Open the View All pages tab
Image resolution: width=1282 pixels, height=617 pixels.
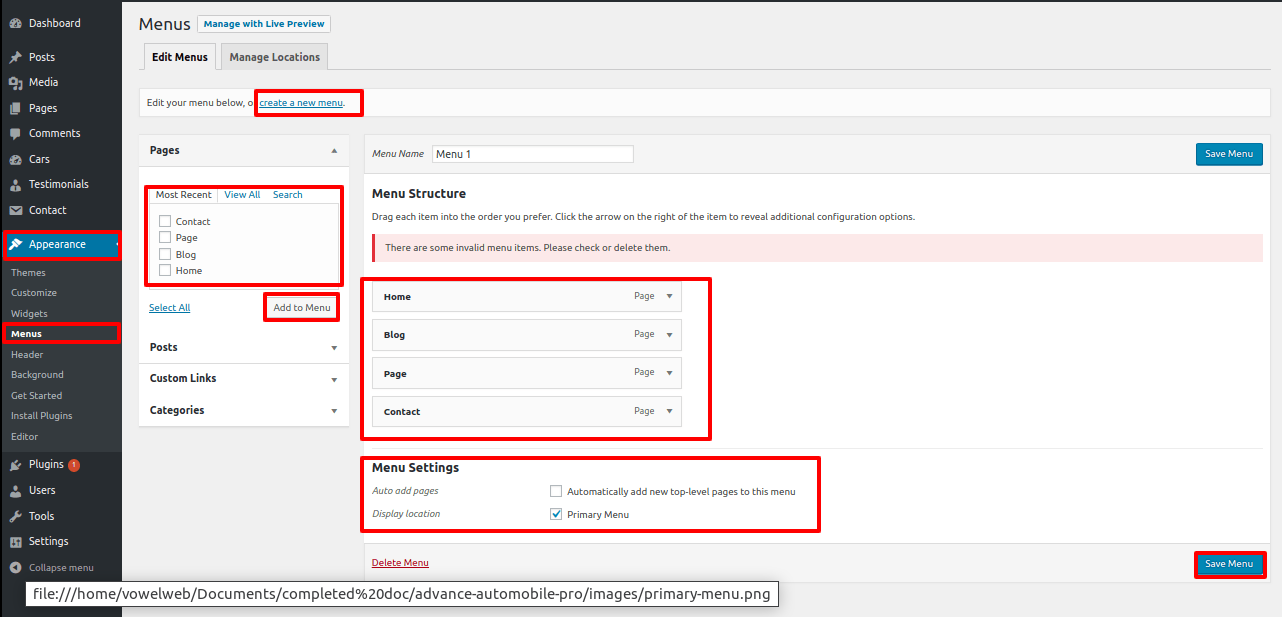(242, 195)
